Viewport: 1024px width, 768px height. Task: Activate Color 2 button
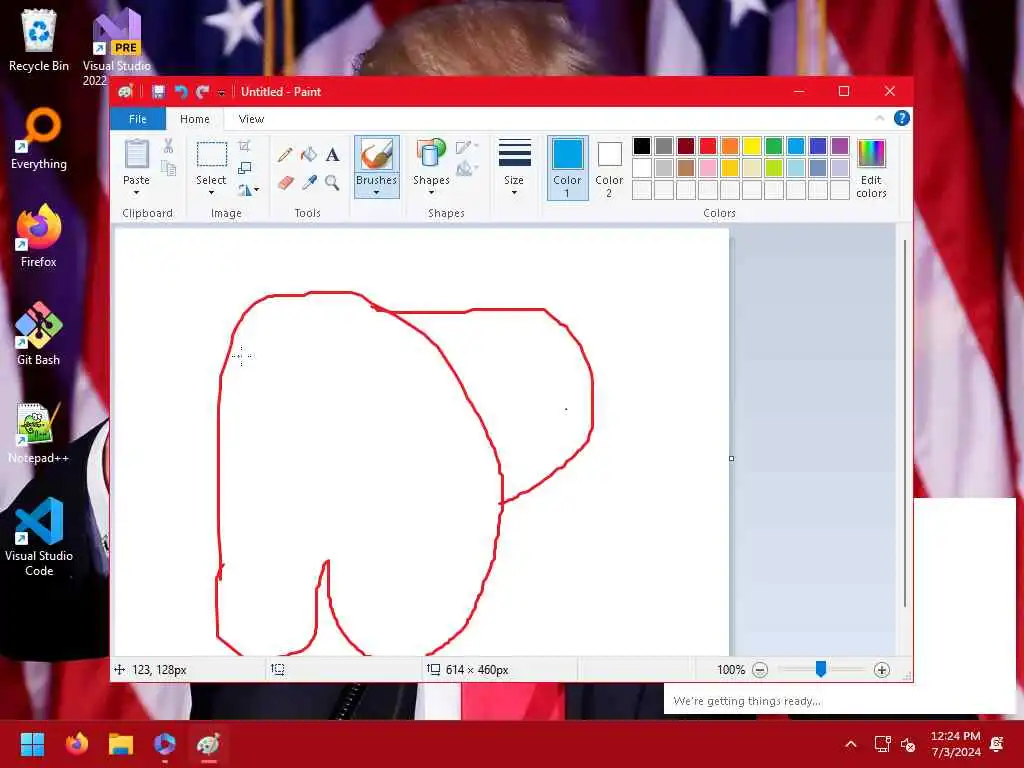[x=609, y=168]
